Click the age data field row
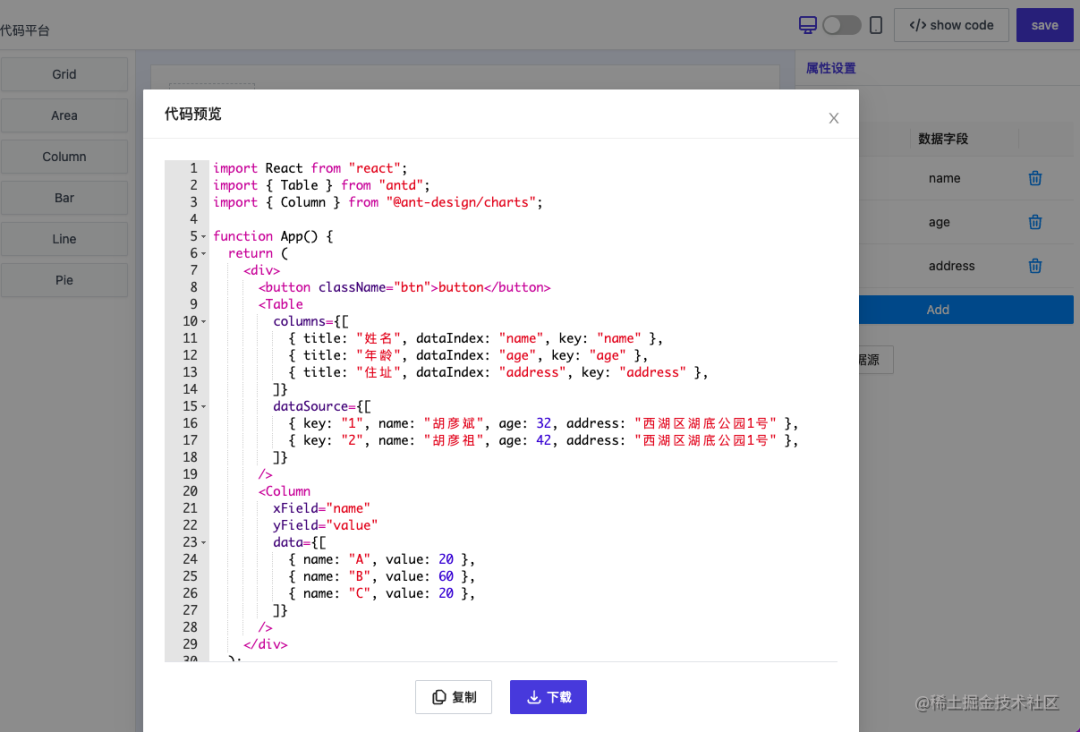This screenshot has height=732, width=1080. (966, 222)
